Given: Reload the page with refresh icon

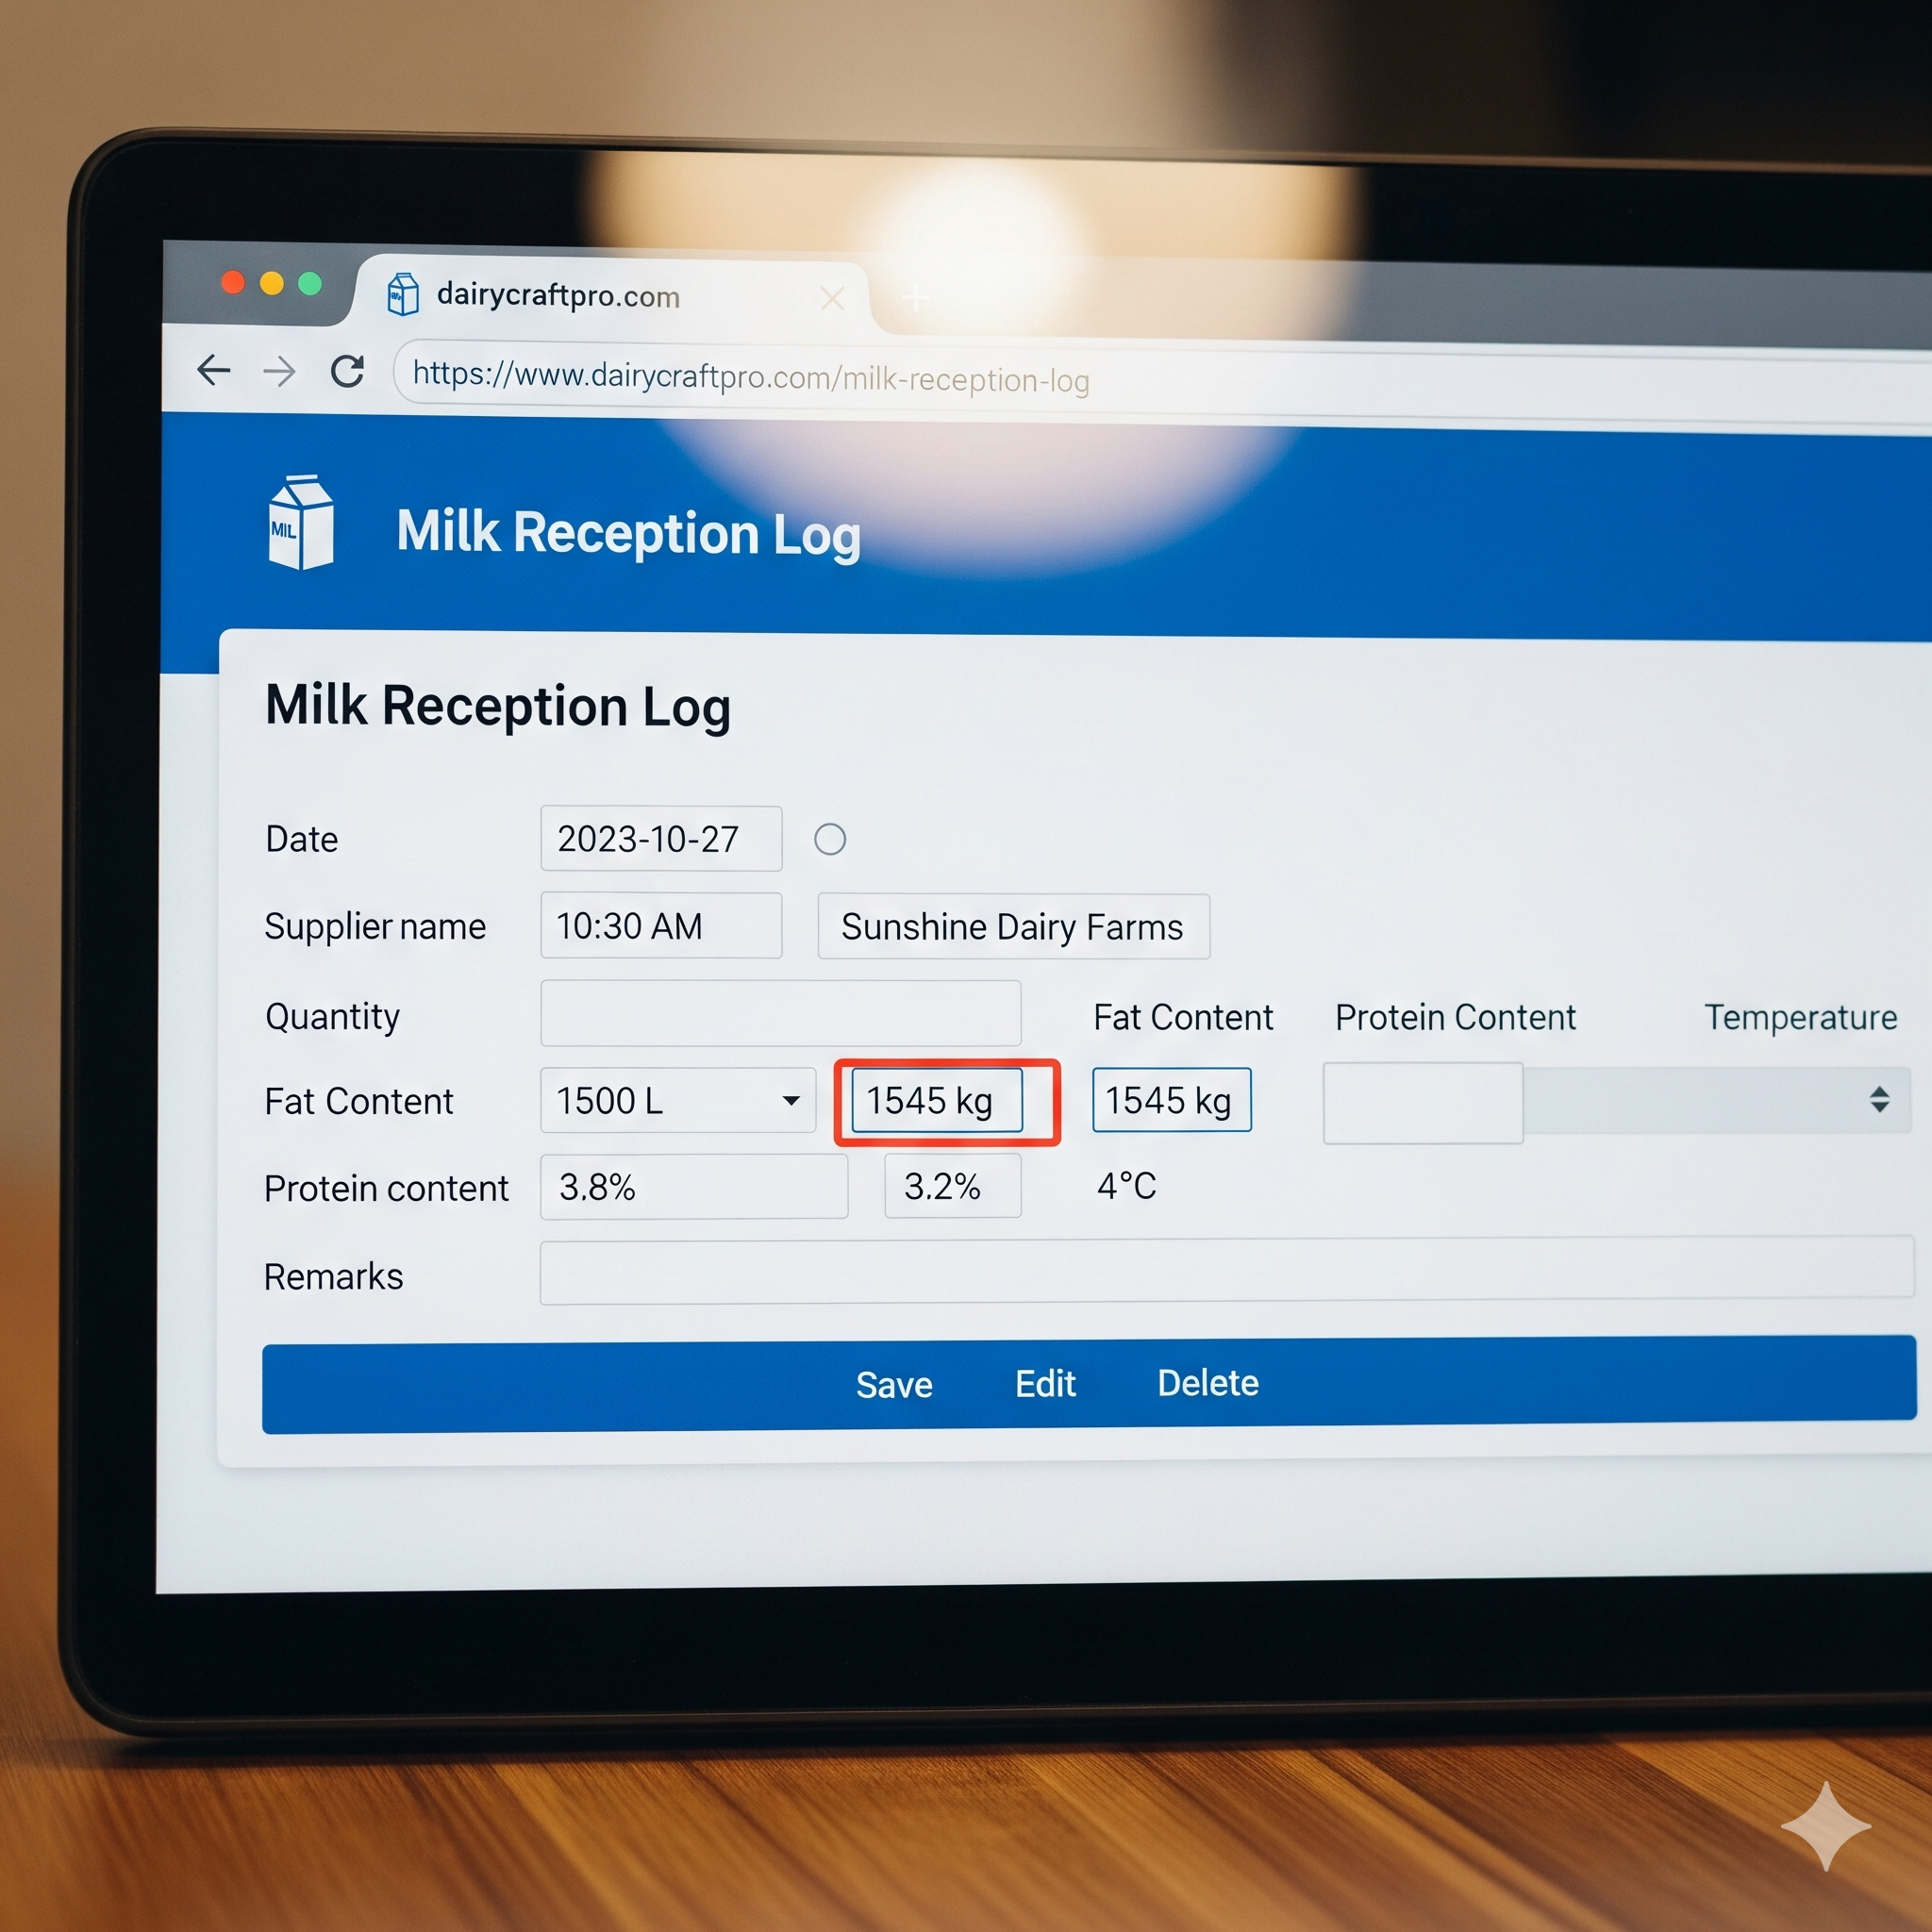Looking at the screenshot, I should tap(347, 371).
